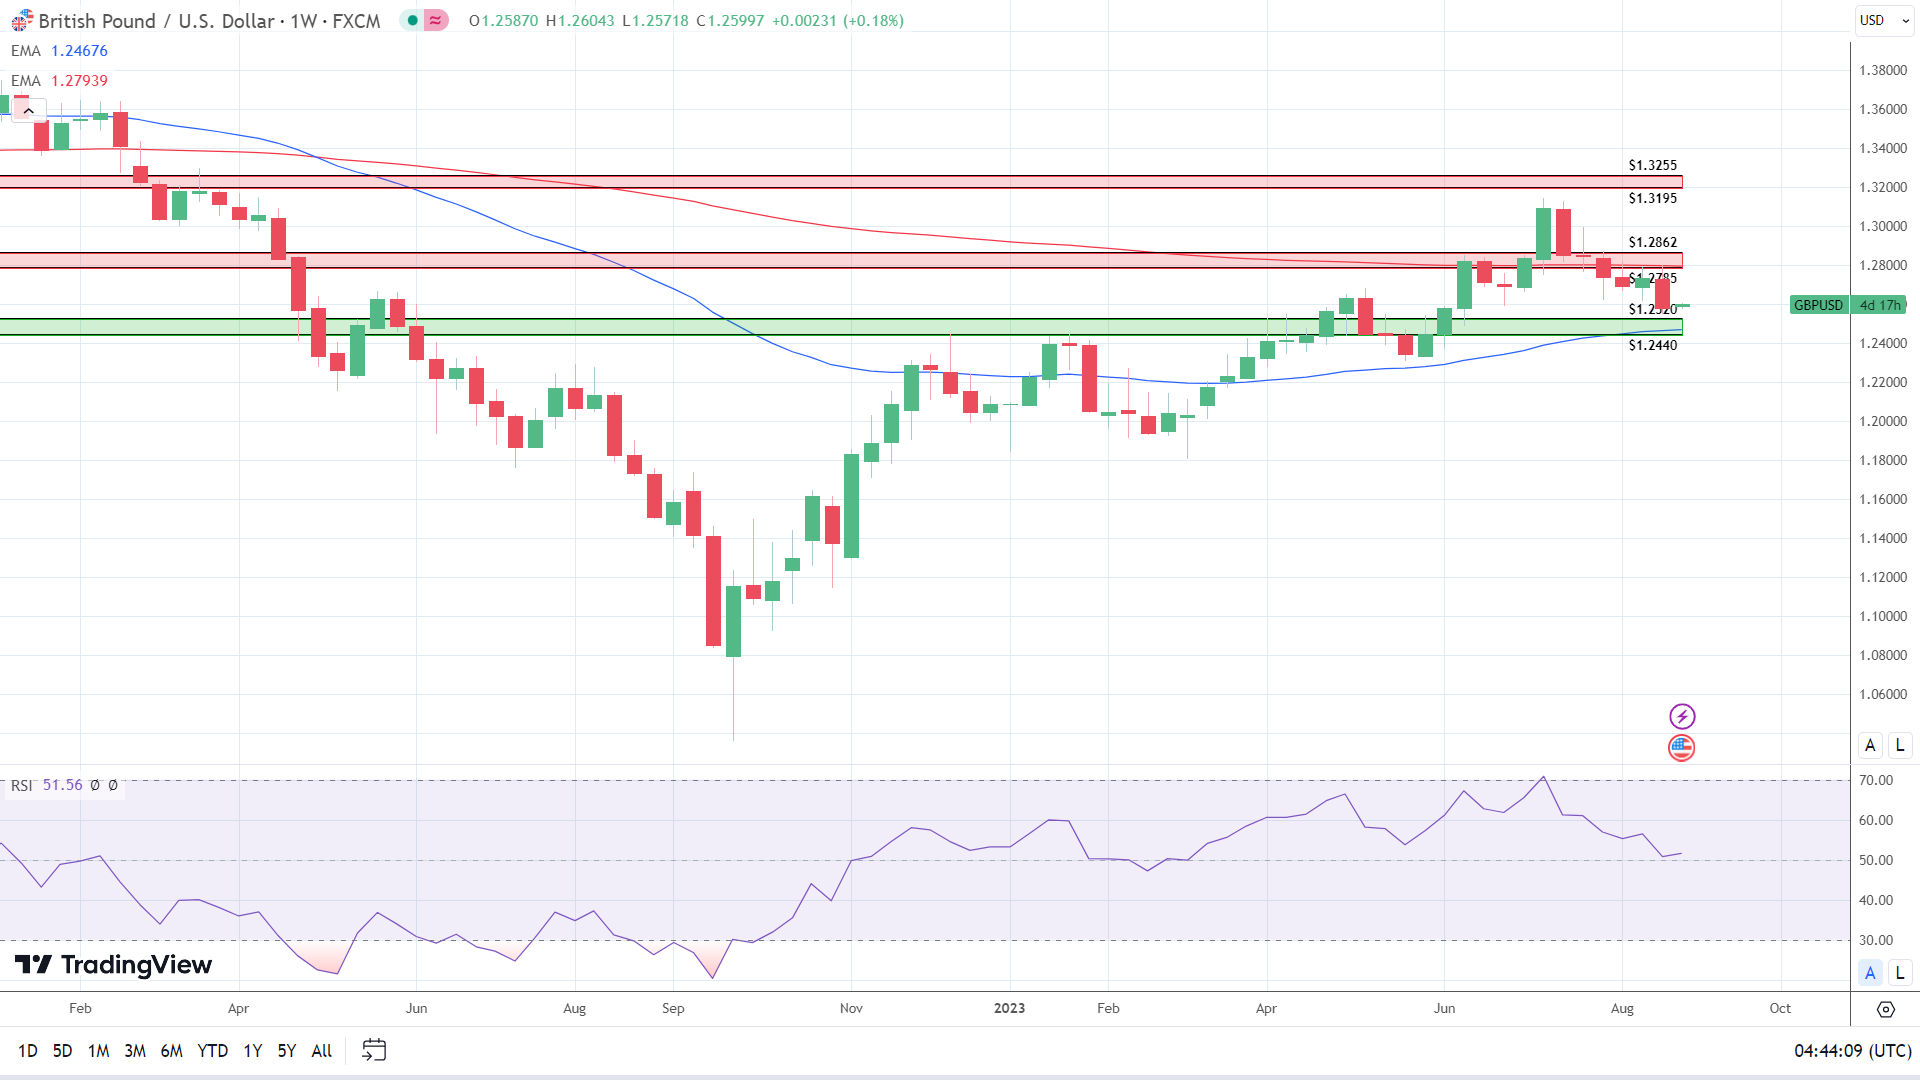Select the 1D time range

28,1051
